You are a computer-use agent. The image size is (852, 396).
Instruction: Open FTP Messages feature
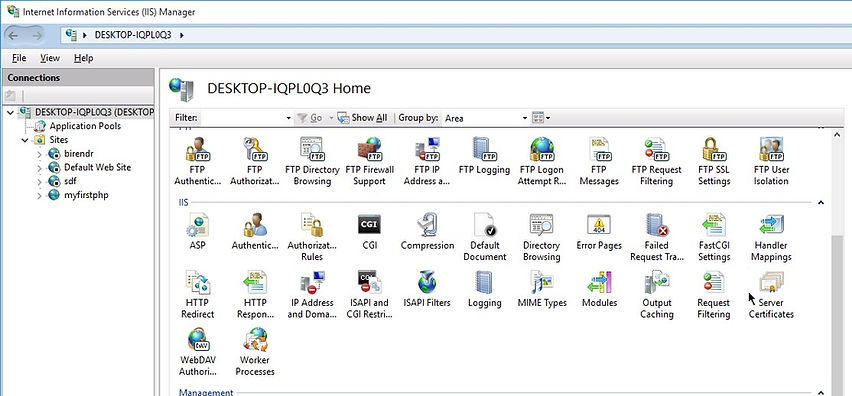[x=599, y=161]
